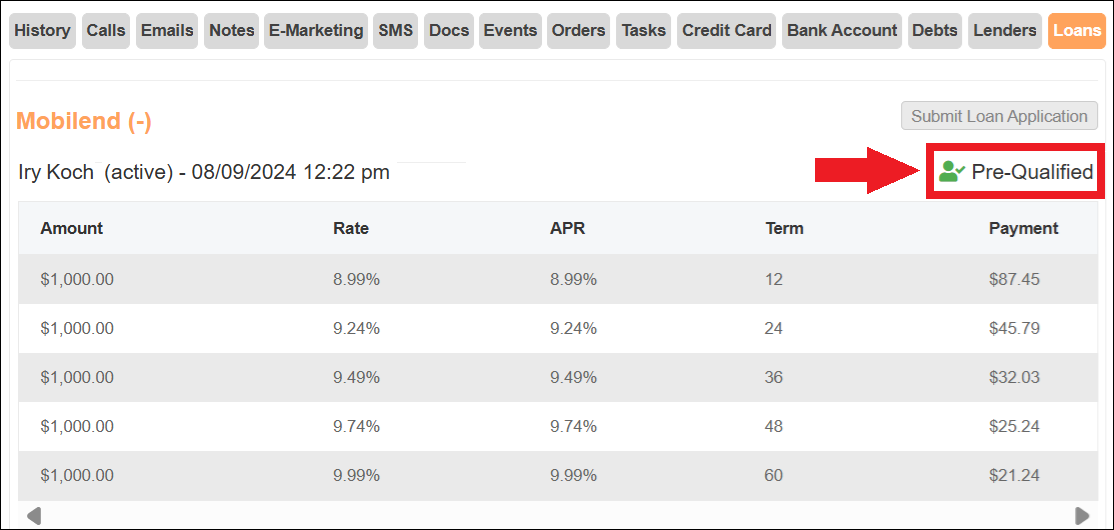
Task: Click the $1,000.00 amount in the 12-term row
Action: pos(77,279)
